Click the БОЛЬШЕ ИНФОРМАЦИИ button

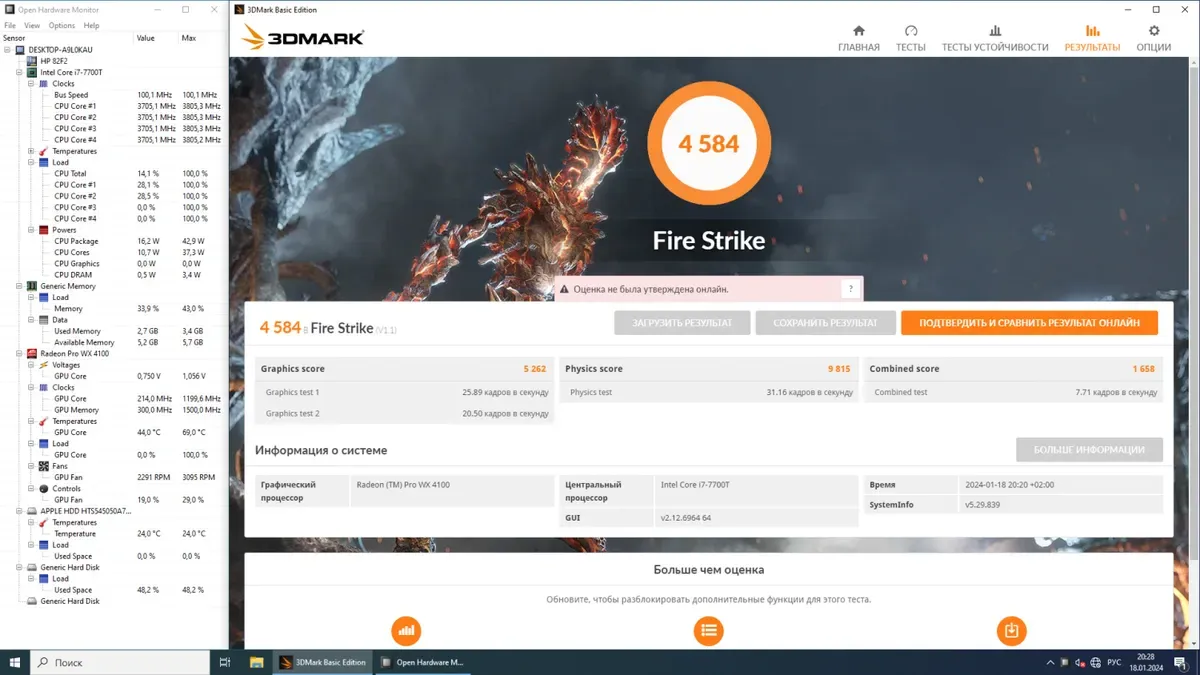[1089, 450]
